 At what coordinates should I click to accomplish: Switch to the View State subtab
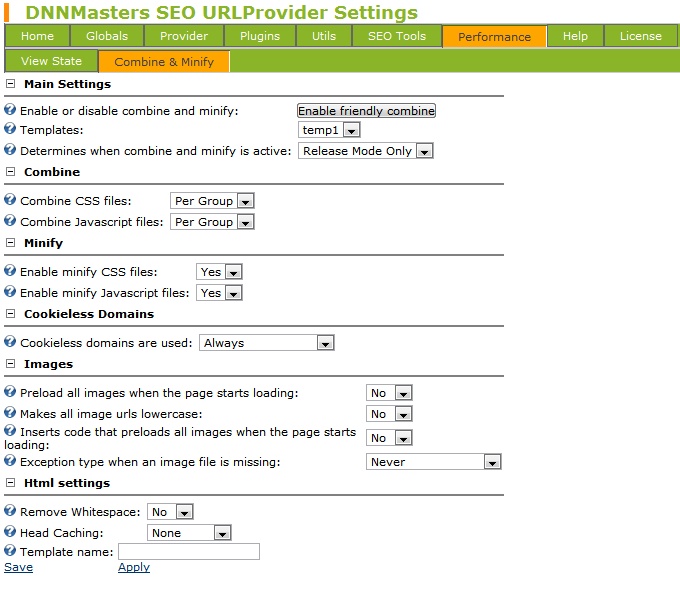pos(51,61)
